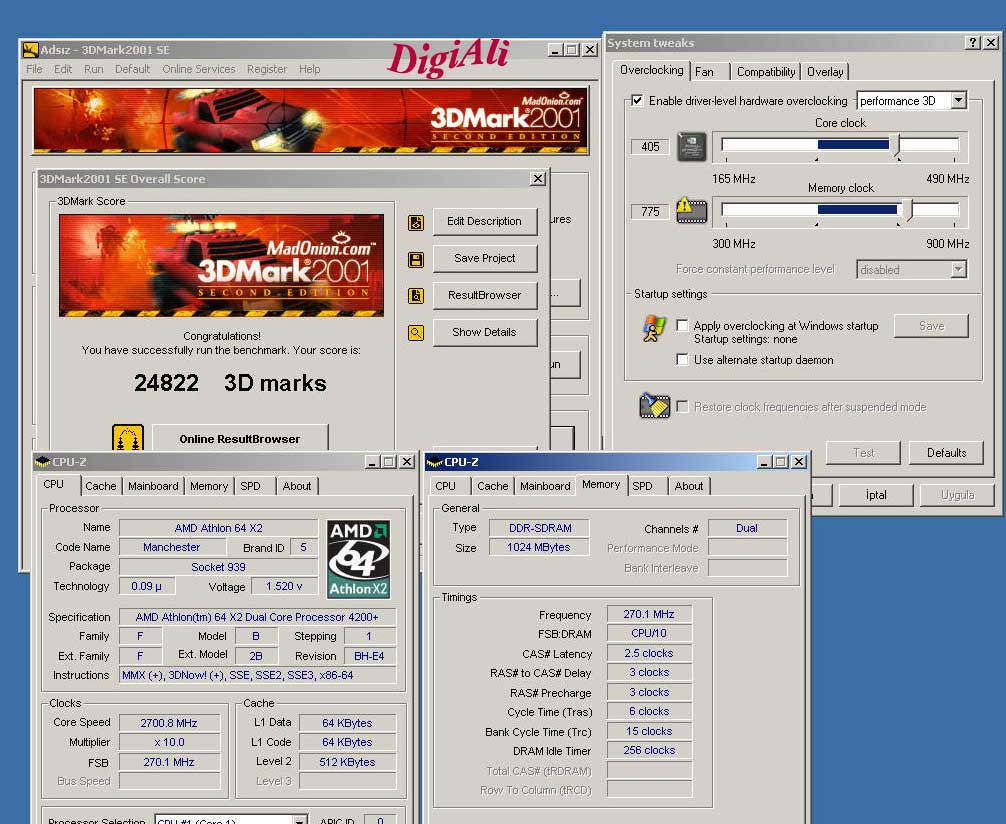1006x824 pixels.
Task: Open the File menu in 3DMark2001
Action: pos(34,69)
